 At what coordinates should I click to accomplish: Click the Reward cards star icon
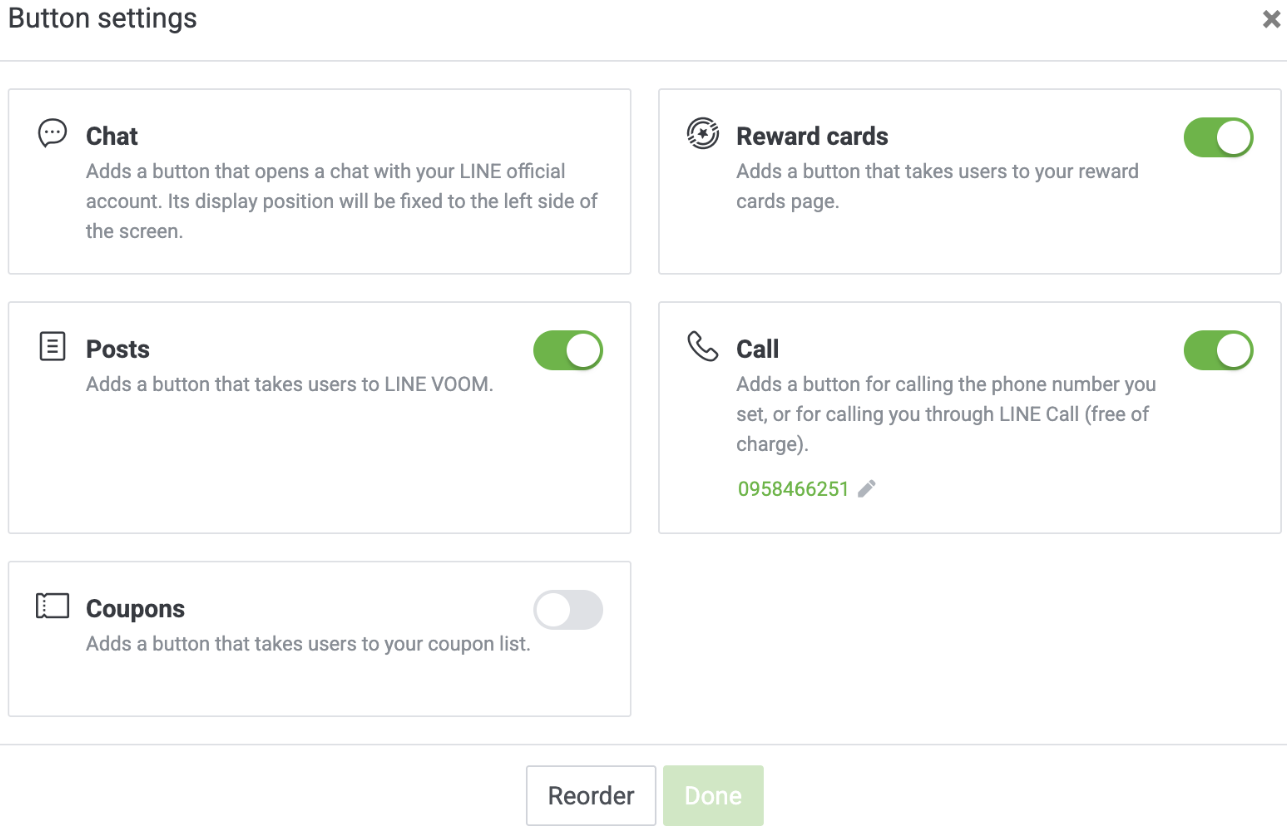(x=703, y=133)
